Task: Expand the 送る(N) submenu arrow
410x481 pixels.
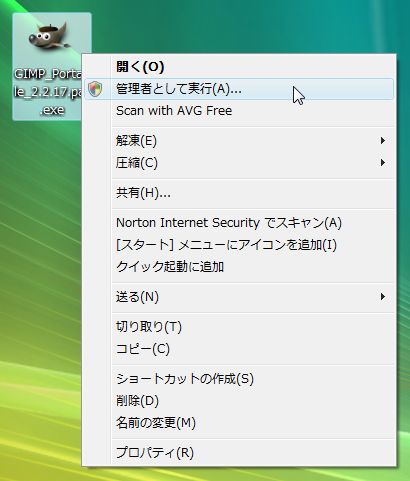Action: coord(383,297)
